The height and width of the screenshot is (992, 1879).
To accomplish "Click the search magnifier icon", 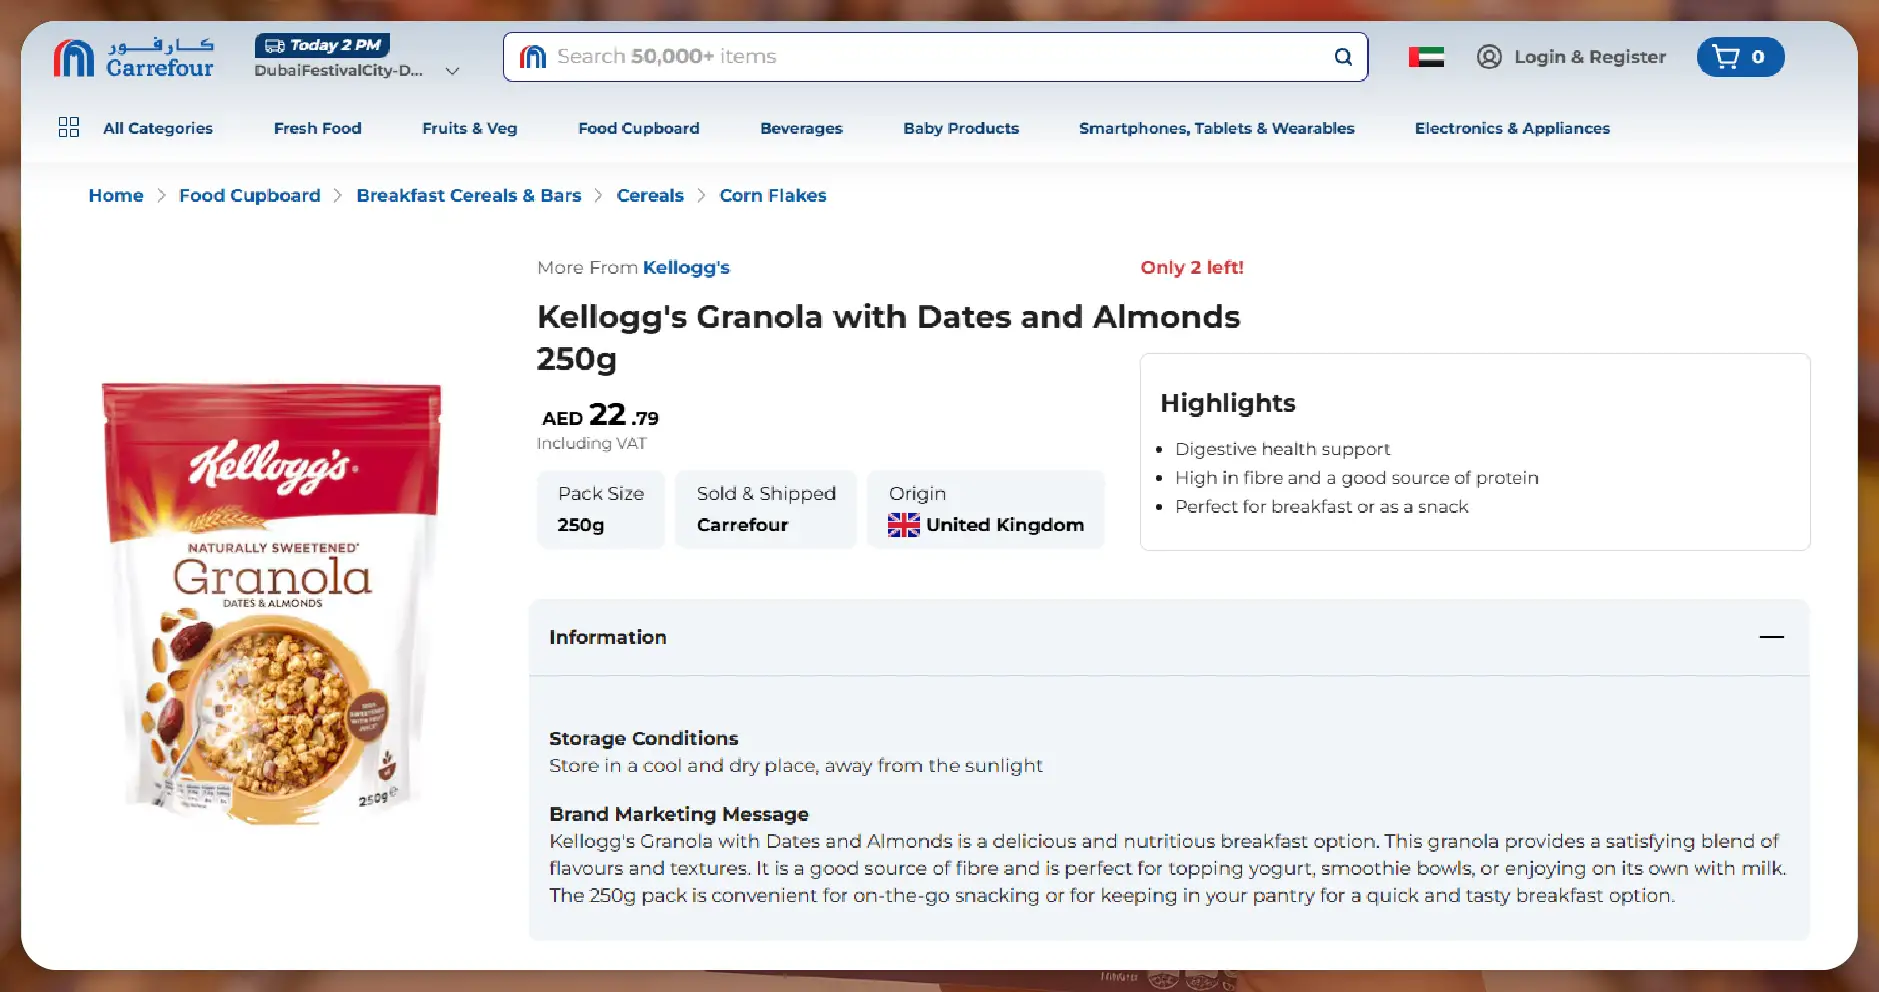I will pos(1343,57).
